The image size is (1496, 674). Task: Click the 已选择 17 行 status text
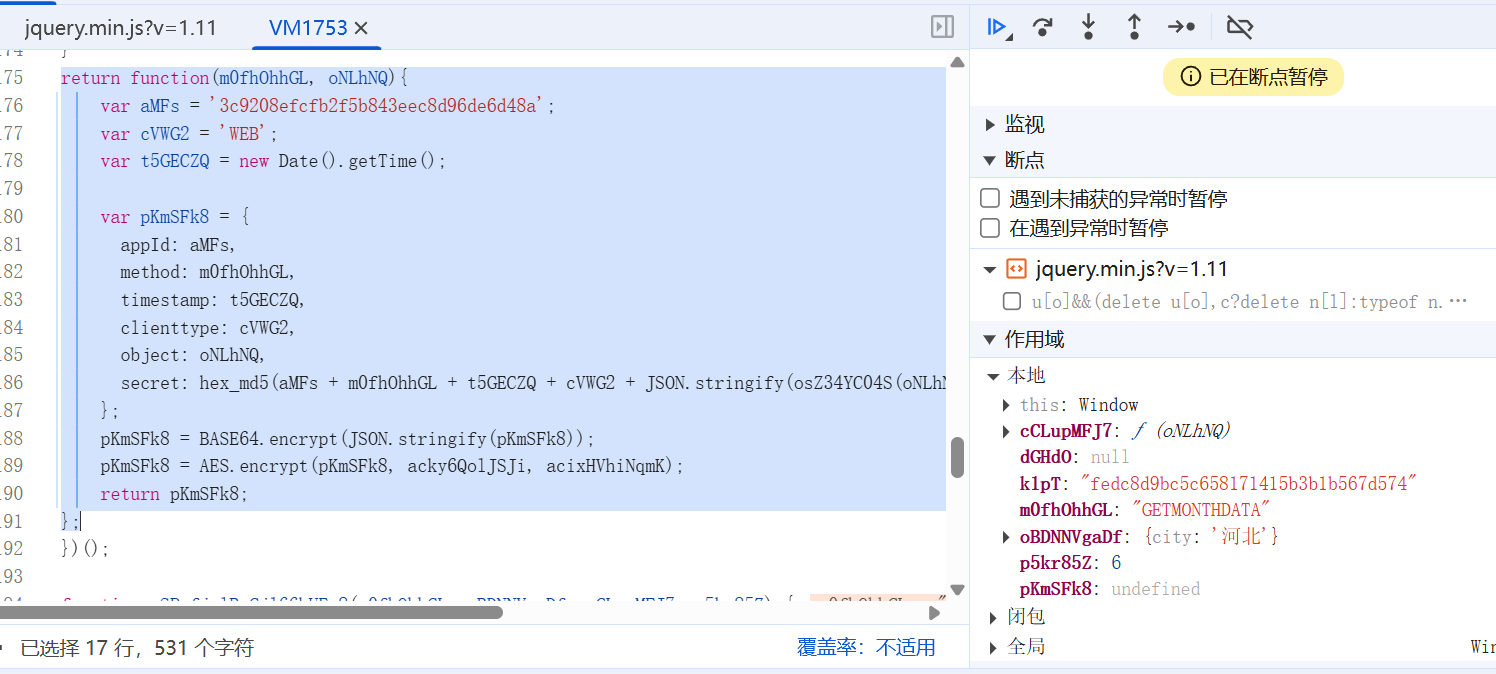pos(137,648)
